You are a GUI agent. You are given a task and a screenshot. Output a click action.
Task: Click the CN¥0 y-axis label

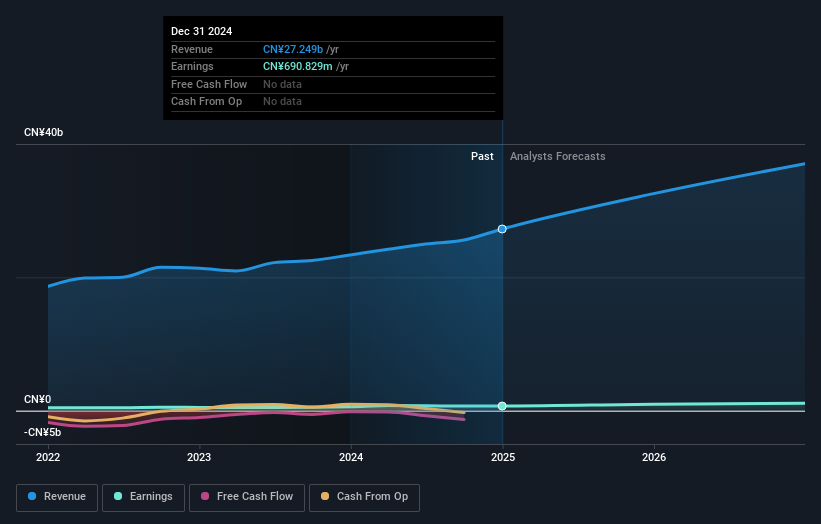click(38, 399)
